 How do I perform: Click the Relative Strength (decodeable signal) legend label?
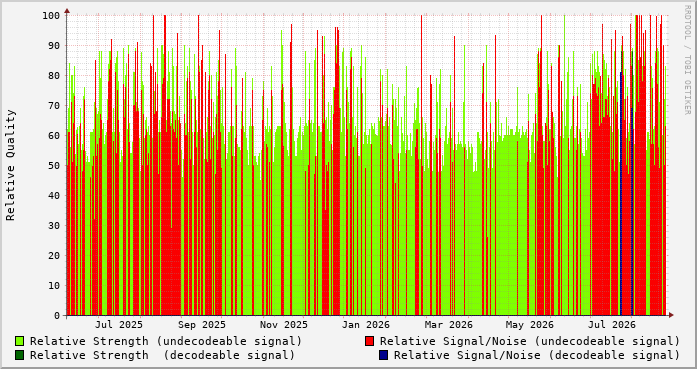click(162, 355)
